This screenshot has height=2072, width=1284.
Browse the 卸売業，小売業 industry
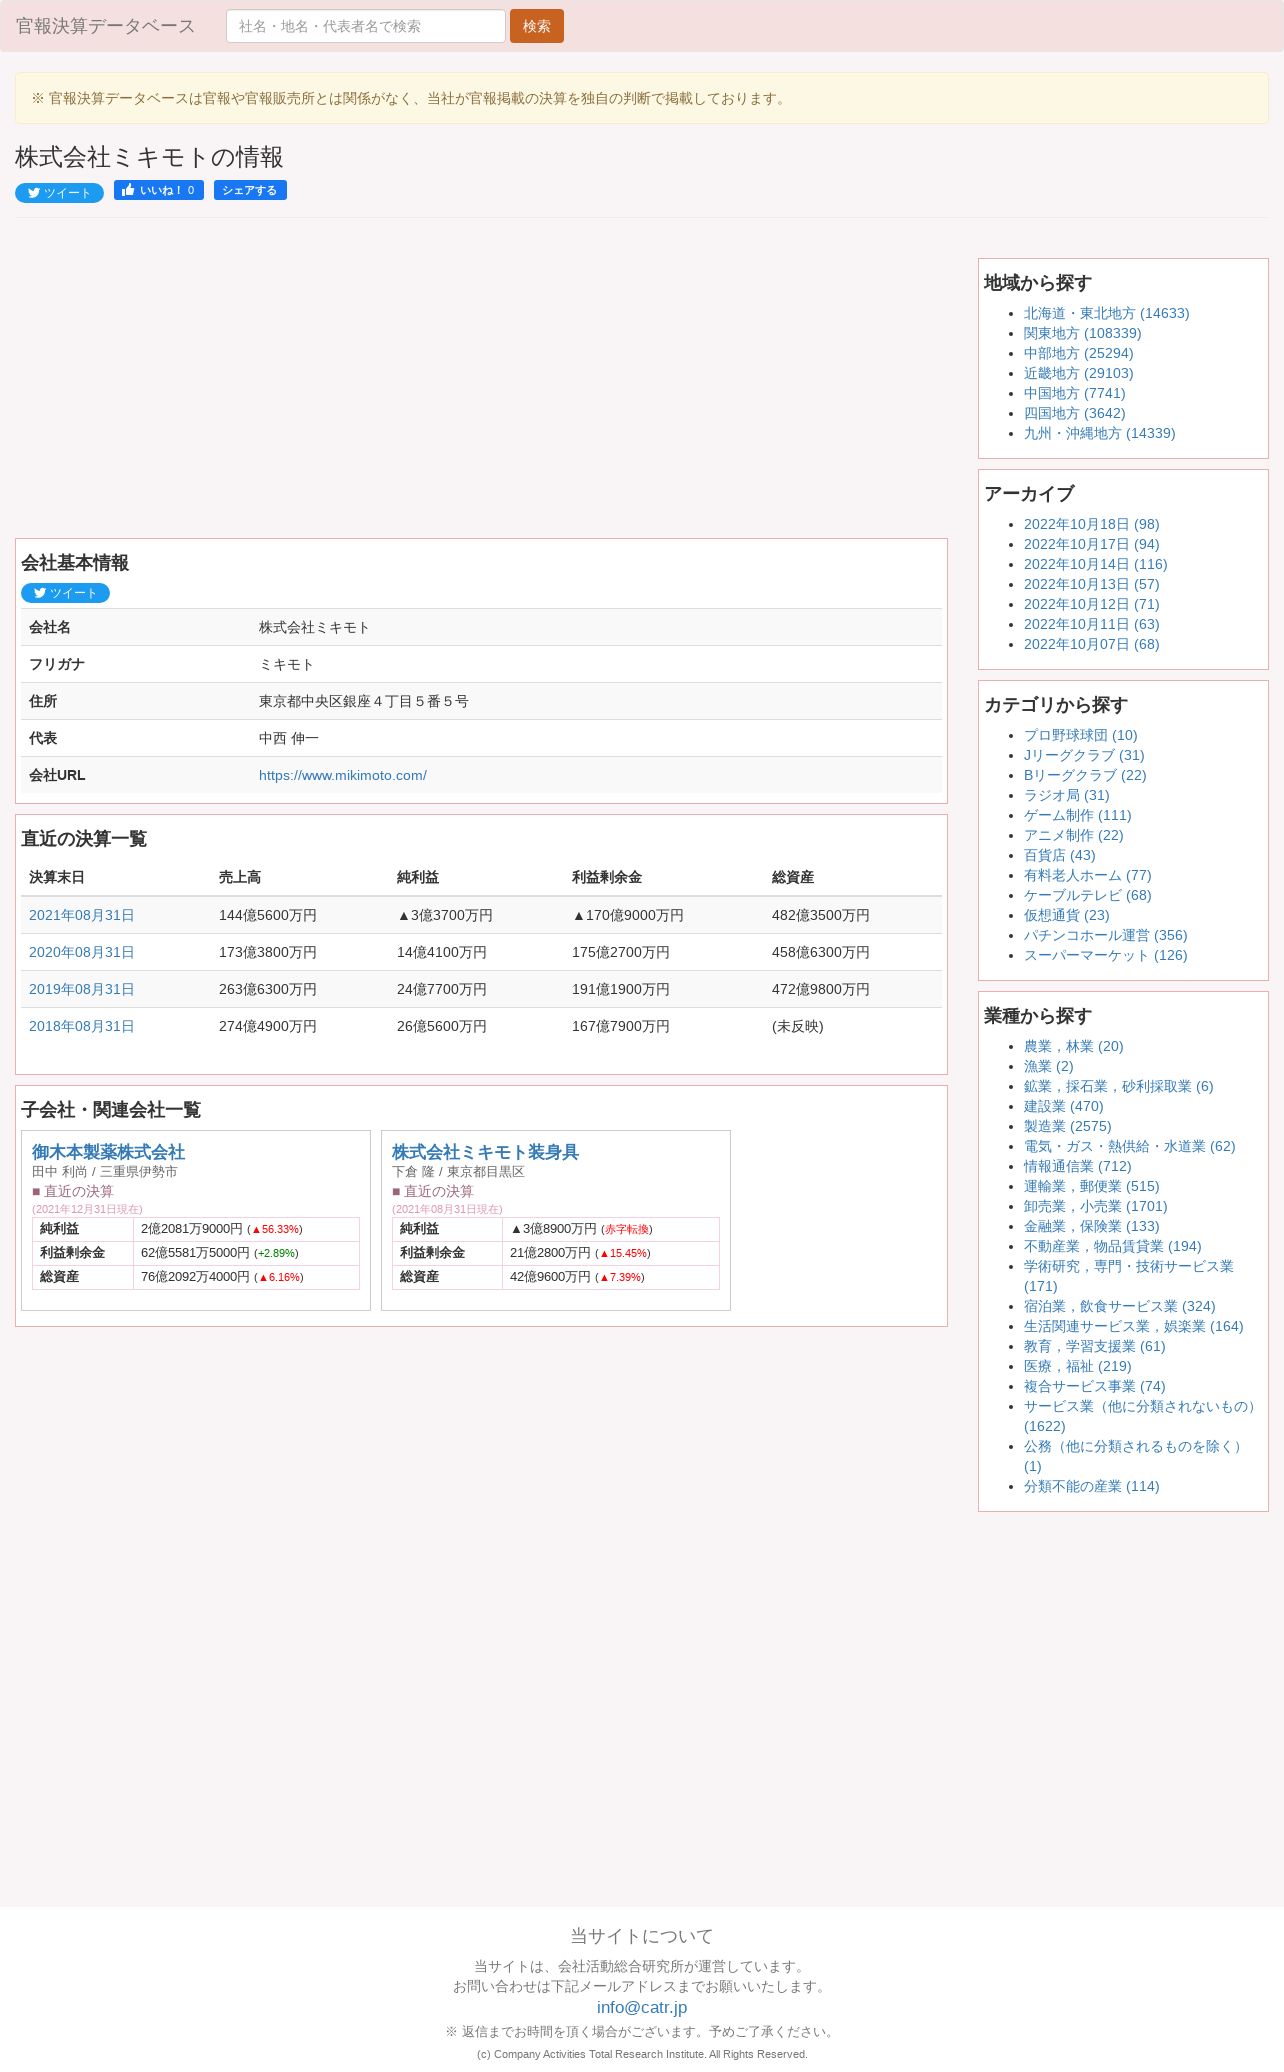click(x=1095, y=1206)
